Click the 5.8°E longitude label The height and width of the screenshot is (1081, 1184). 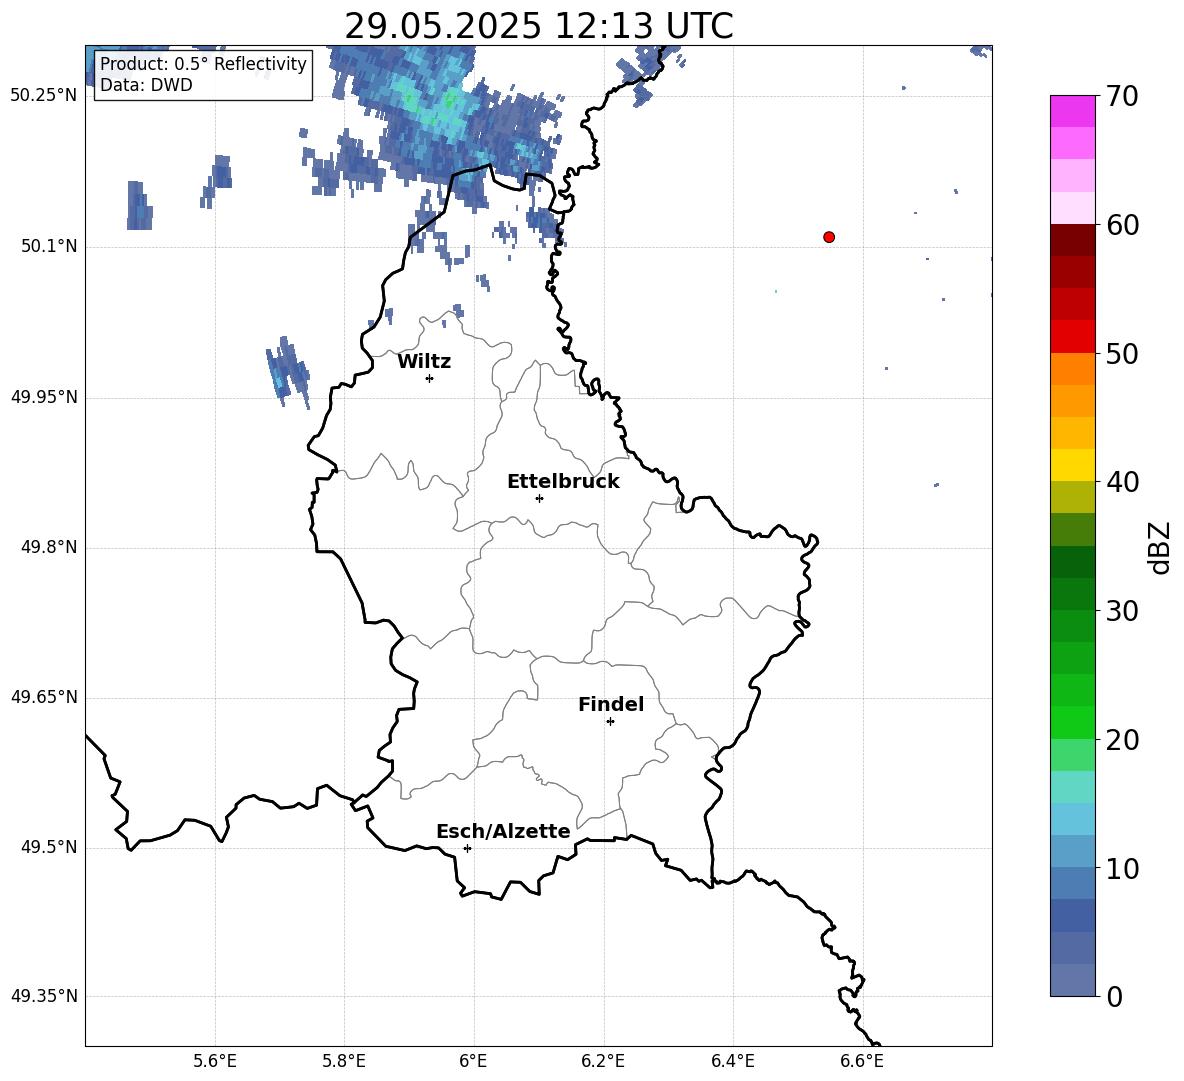tap(344, 1061)
